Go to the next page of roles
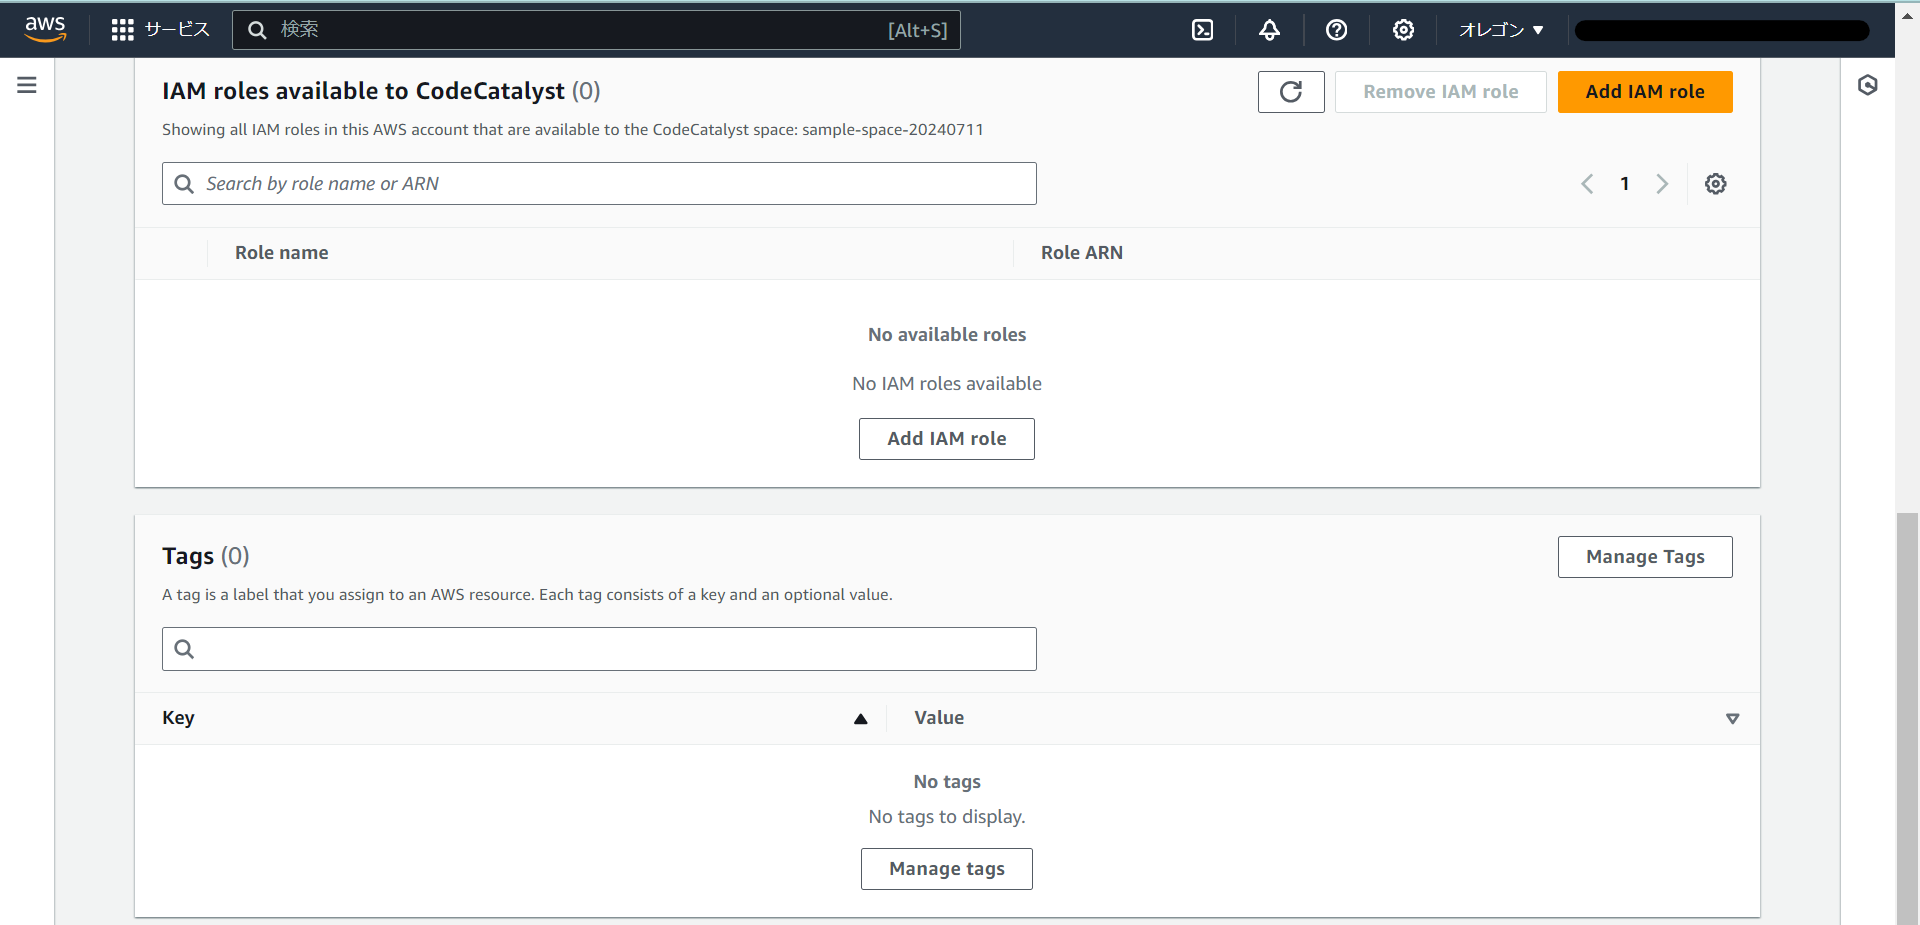Screen dimensions: 1920x925 tap(1662, 183)
